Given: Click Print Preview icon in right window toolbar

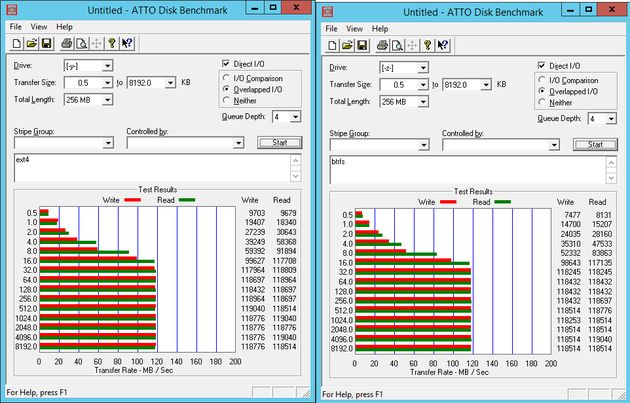Looking at the screenshot, I should (x=397, y=45).
